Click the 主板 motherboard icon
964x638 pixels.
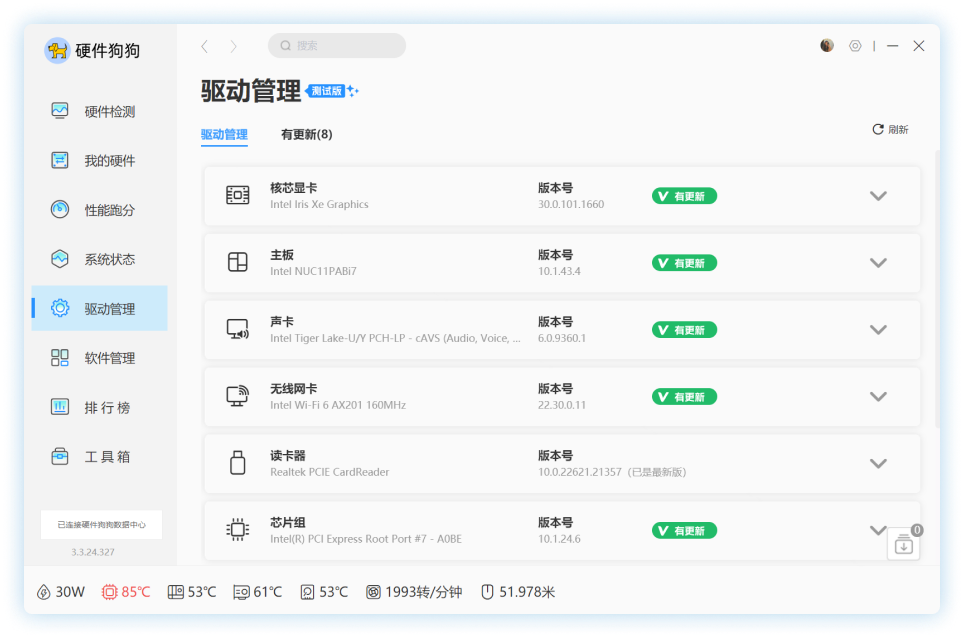(x=237, y=262)
